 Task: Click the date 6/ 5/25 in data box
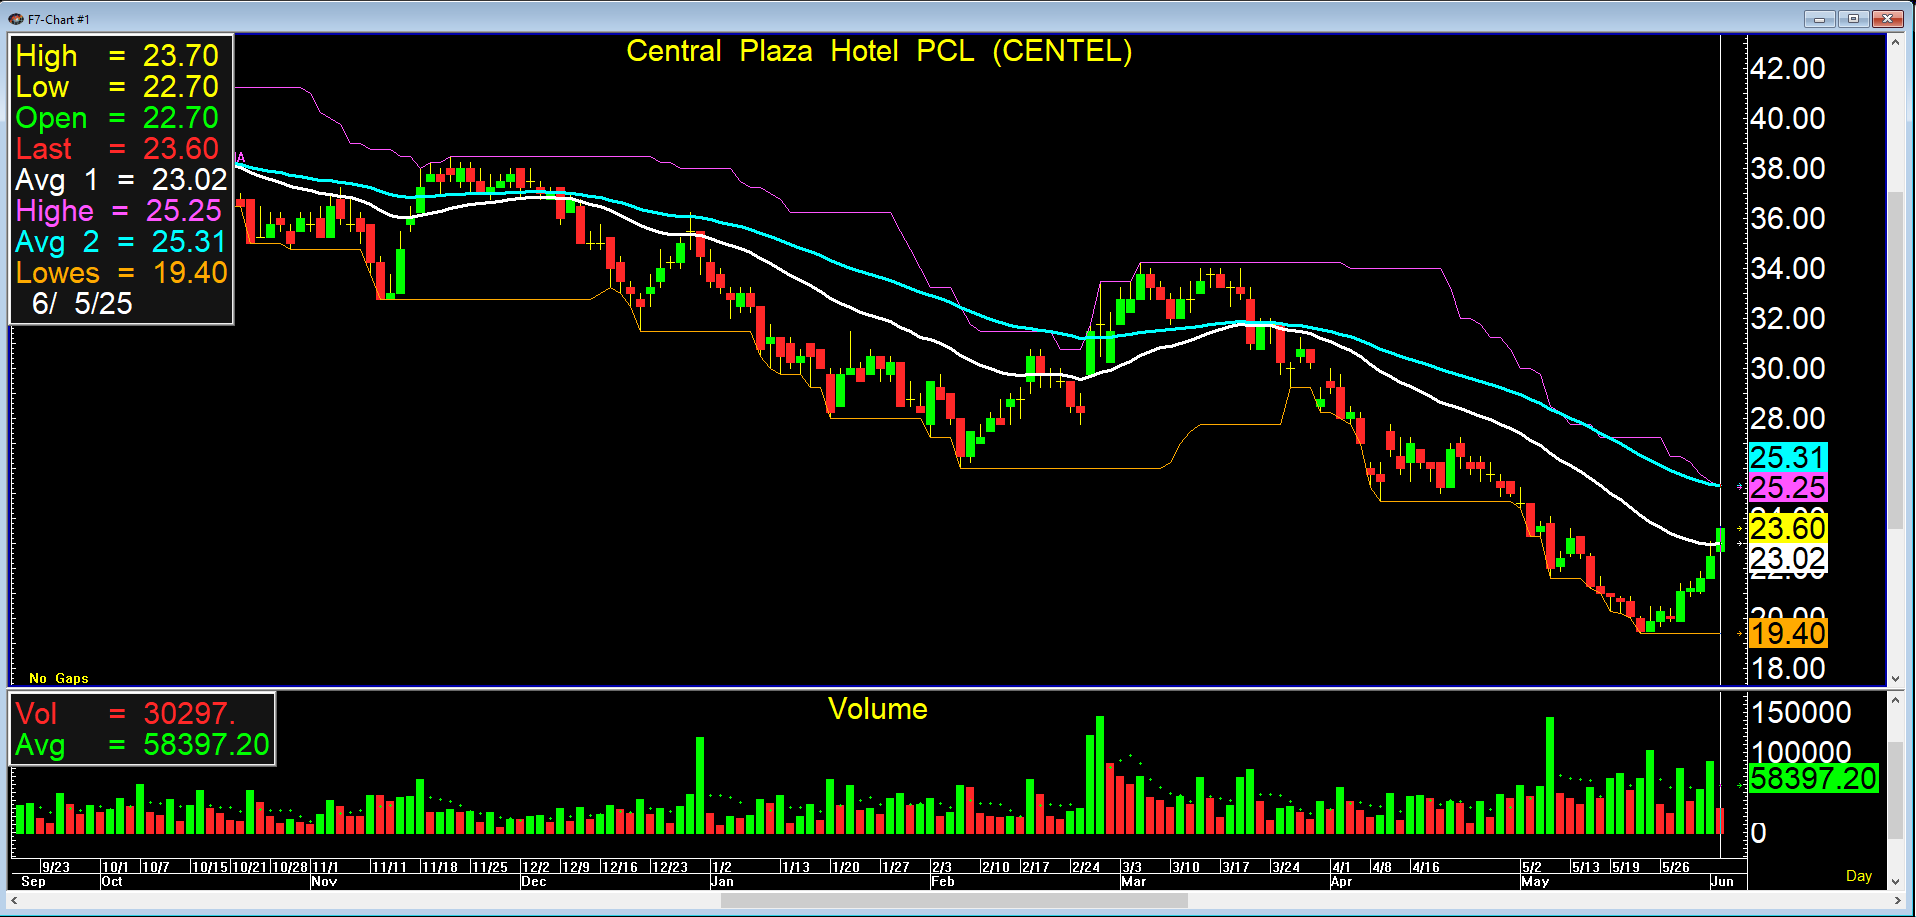coord(82,303)
